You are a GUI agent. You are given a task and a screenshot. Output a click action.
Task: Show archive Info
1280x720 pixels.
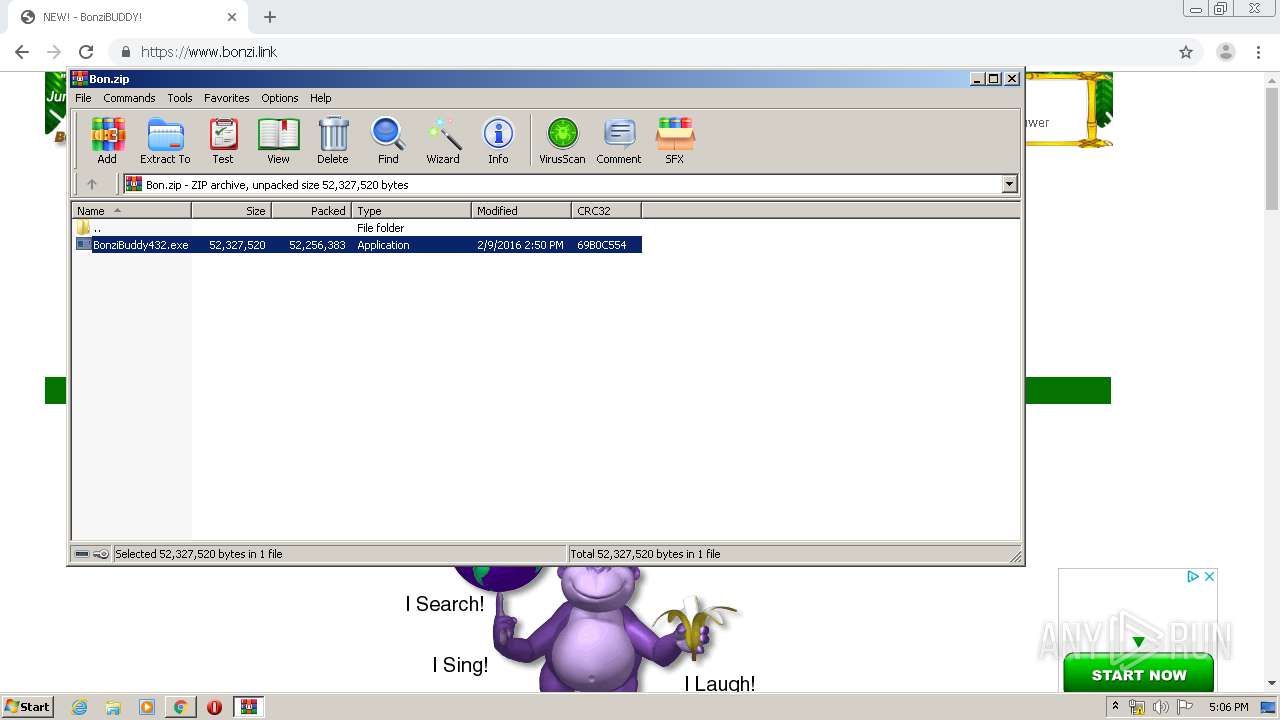click(x=498, y=140)
